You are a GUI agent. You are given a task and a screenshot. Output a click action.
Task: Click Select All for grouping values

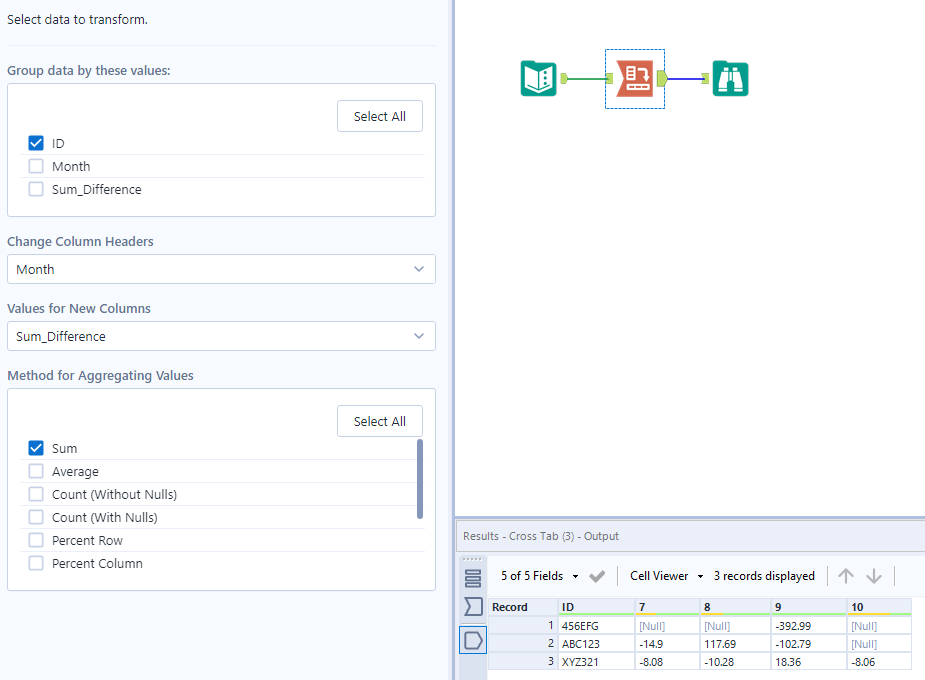coord(379,115)
